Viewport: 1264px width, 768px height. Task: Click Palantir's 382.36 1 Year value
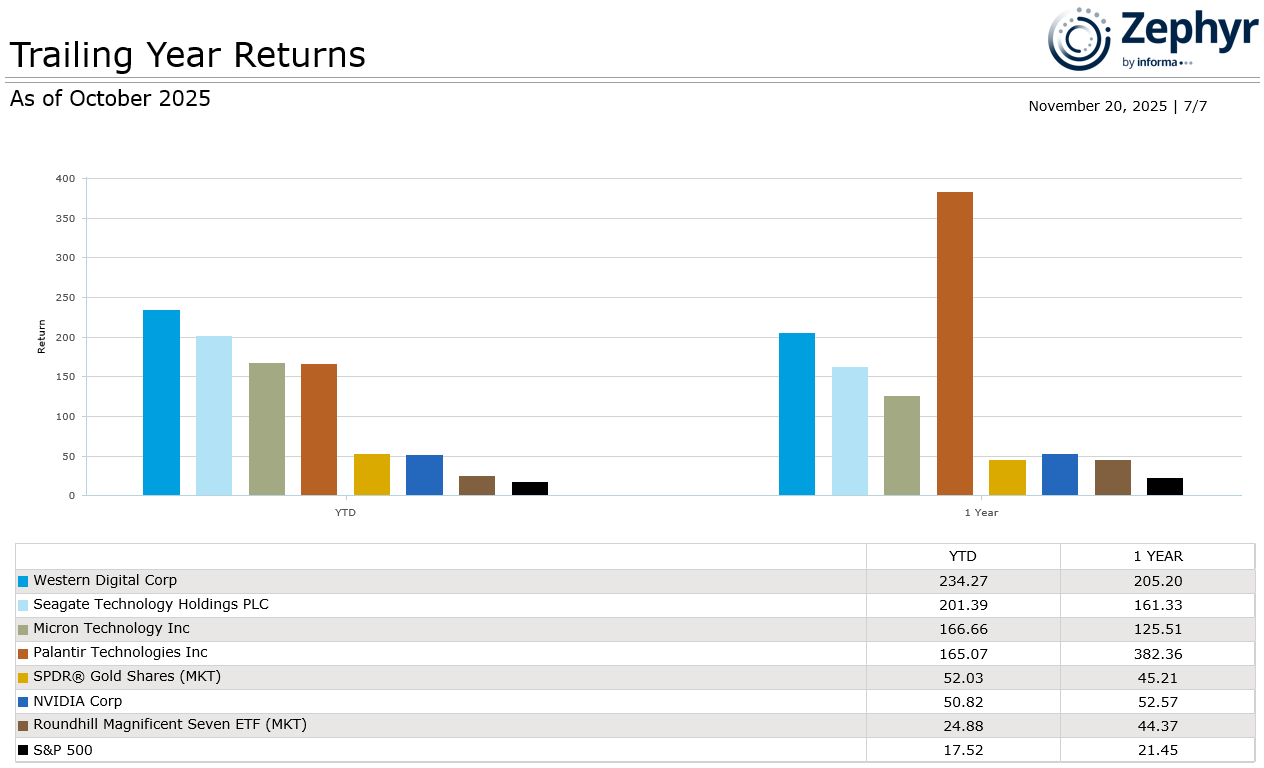1157,653
